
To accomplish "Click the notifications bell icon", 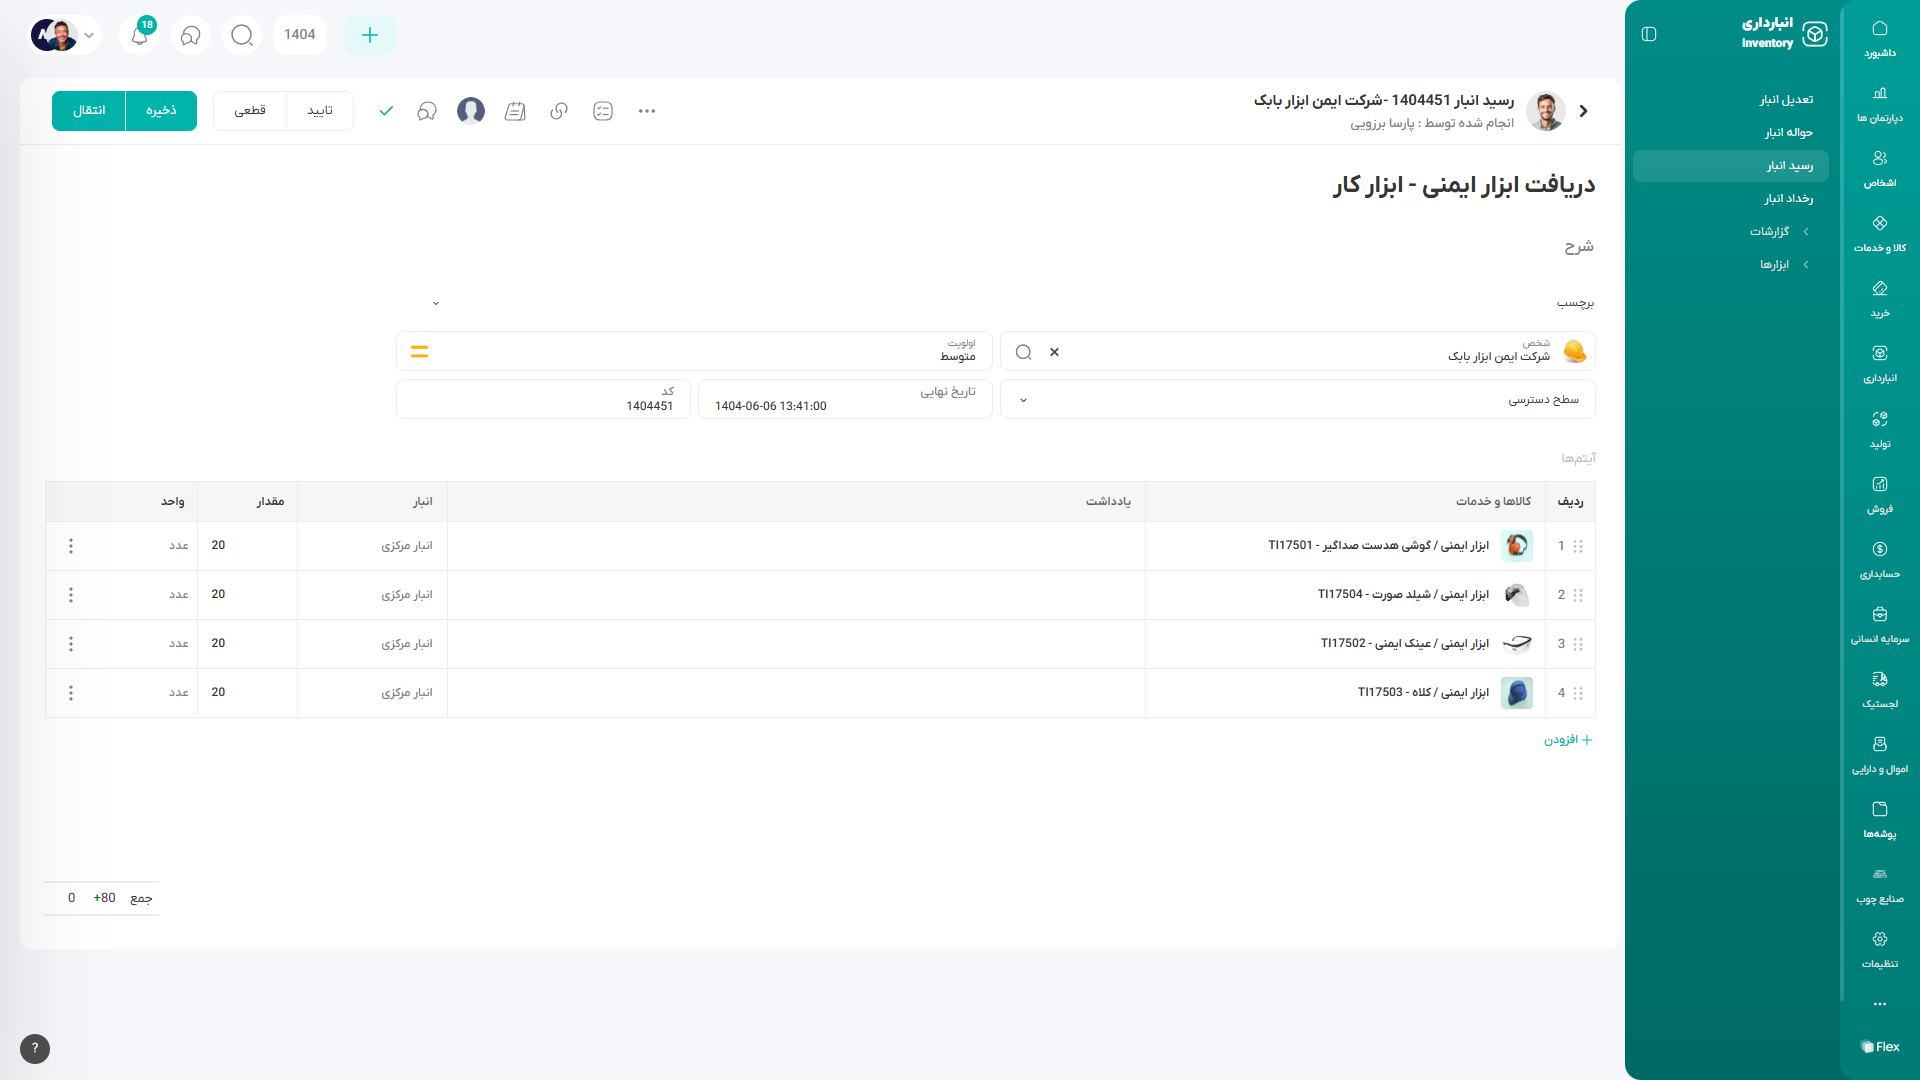I will pos(139,35).
